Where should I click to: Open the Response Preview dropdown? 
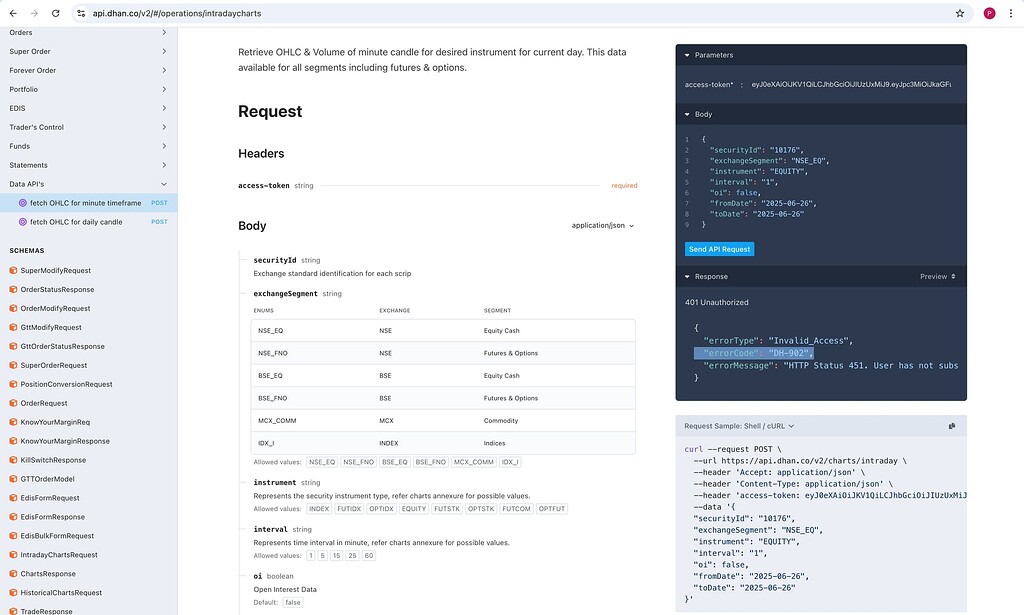click(938, 276)
